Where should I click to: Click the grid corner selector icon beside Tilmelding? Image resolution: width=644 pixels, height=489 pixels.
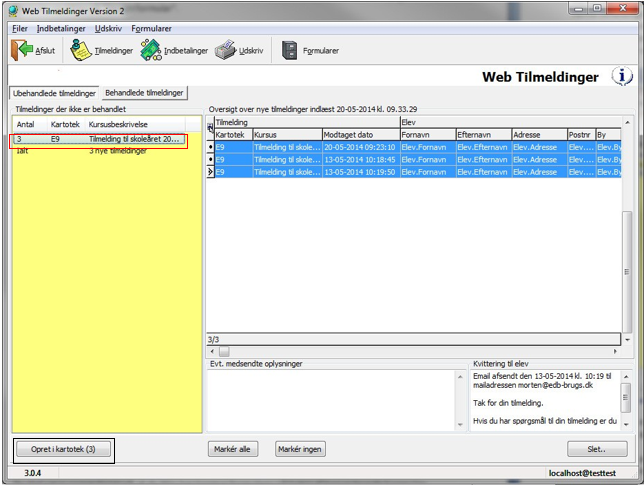(210, 128)
